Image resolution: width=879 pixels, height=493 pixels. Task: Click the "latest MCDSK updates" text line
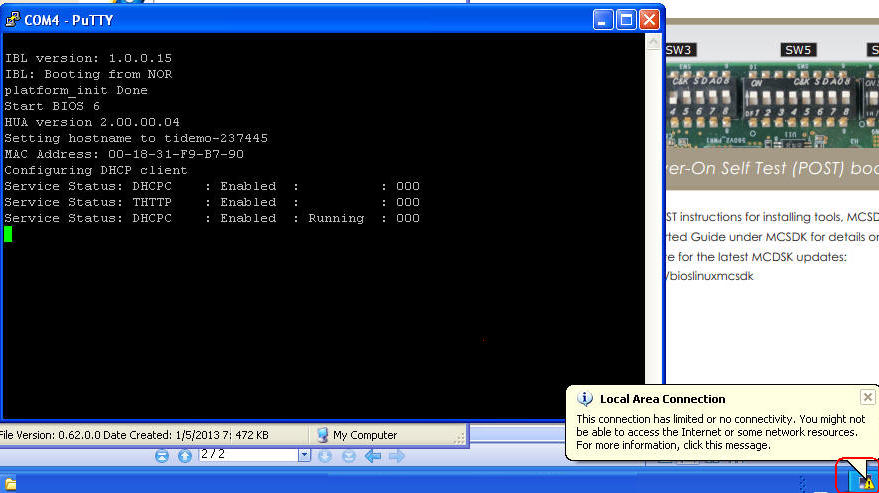pos(757,257)
